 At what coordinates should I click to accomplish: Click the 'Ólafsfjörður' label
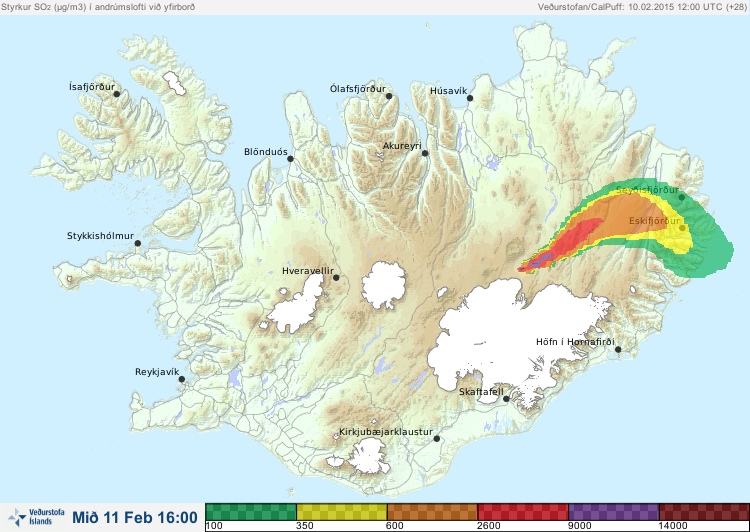(x=358, y=89)
